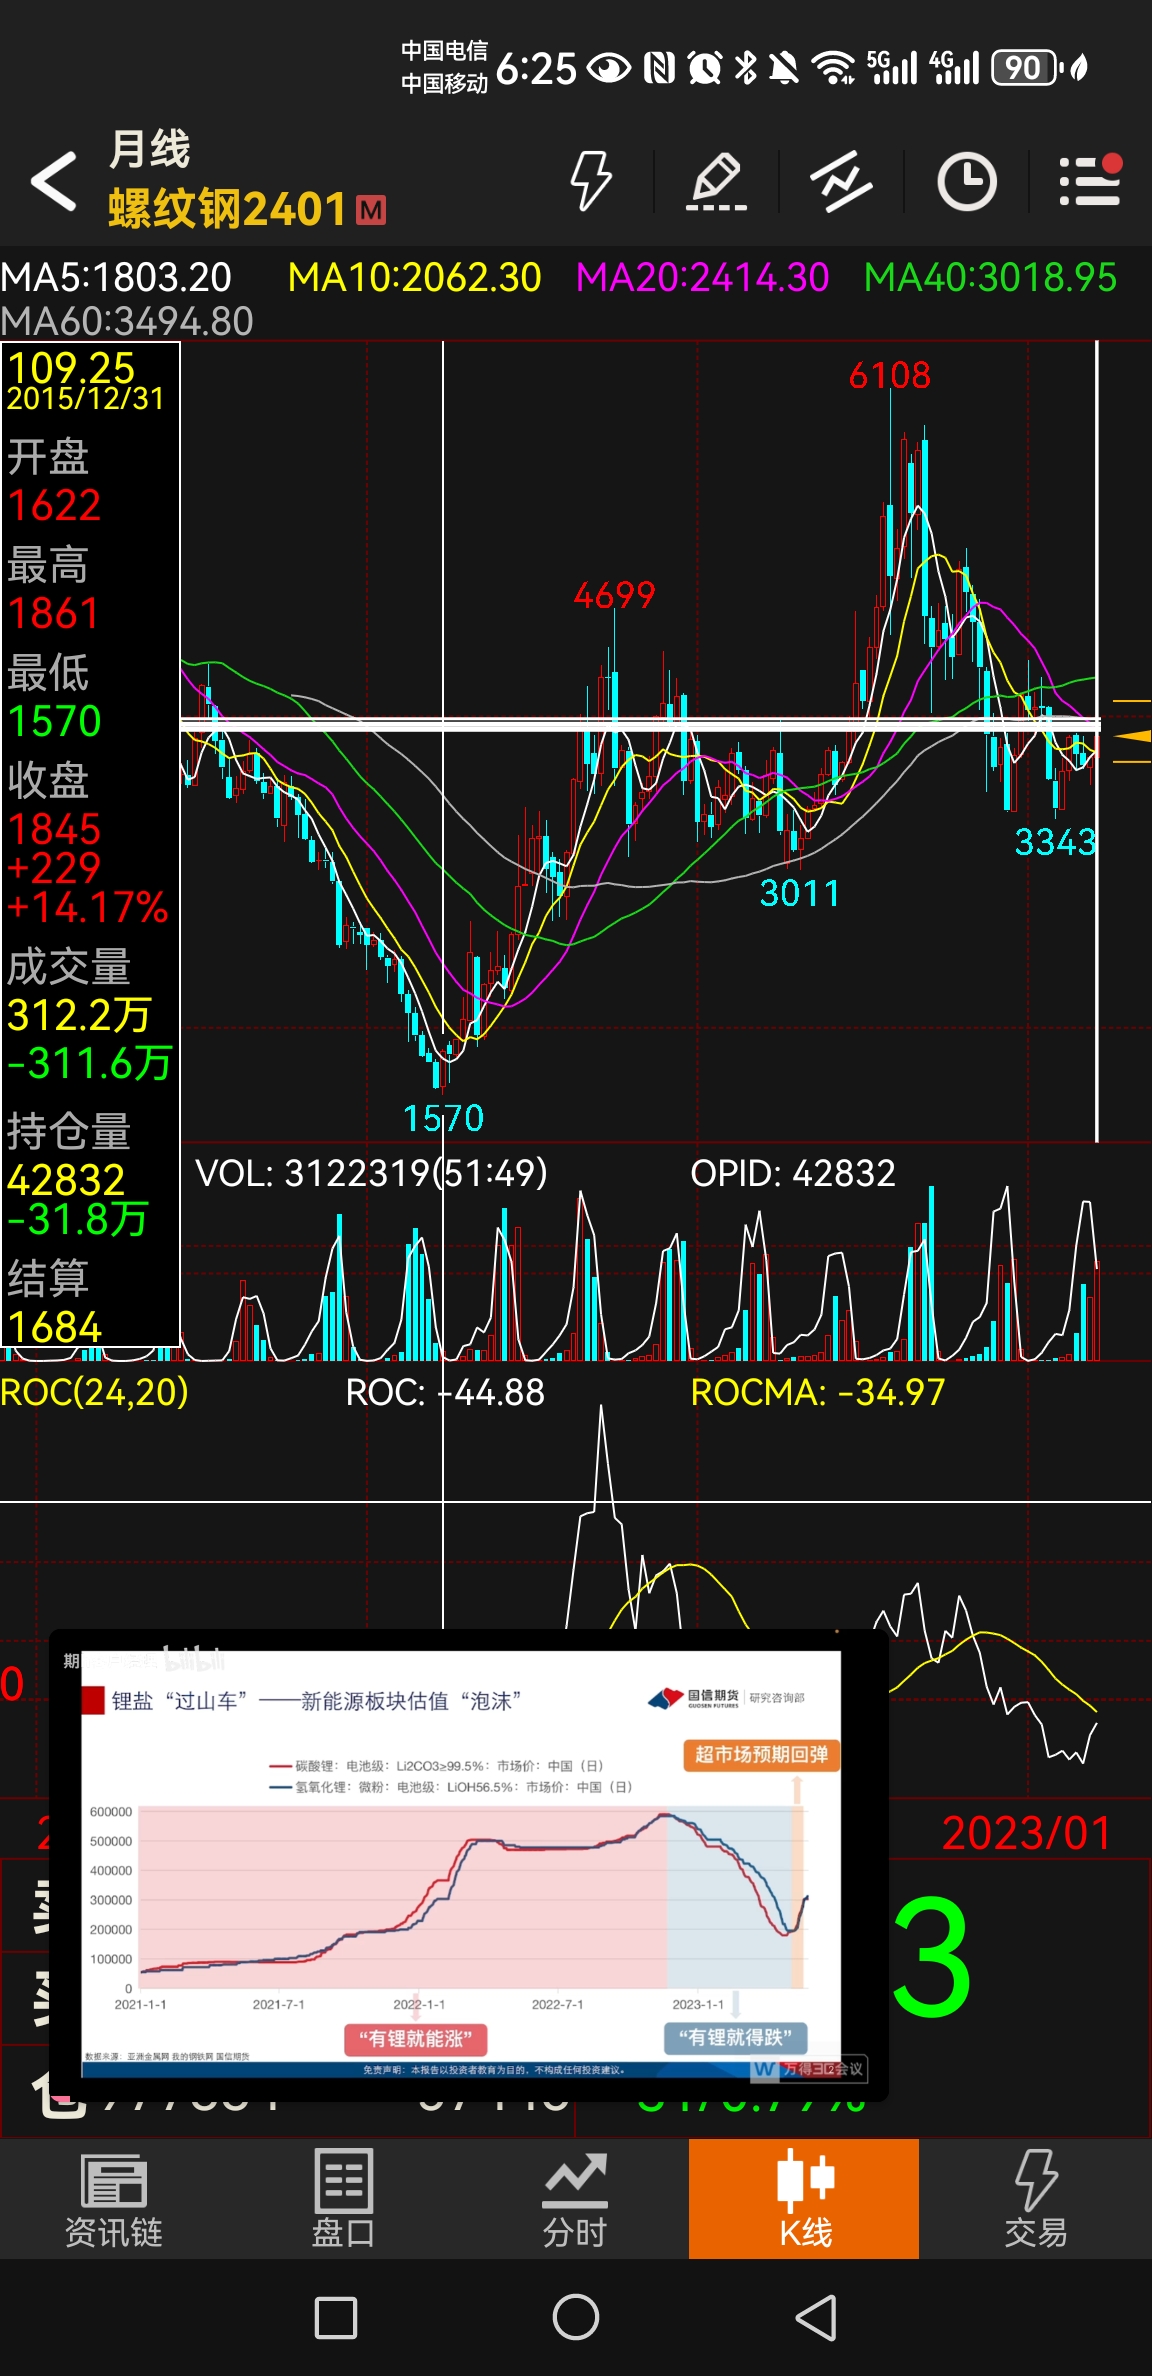Tap the 6108 high price marker
Screen dimensions: 1152x2376
tap(890, 376)
